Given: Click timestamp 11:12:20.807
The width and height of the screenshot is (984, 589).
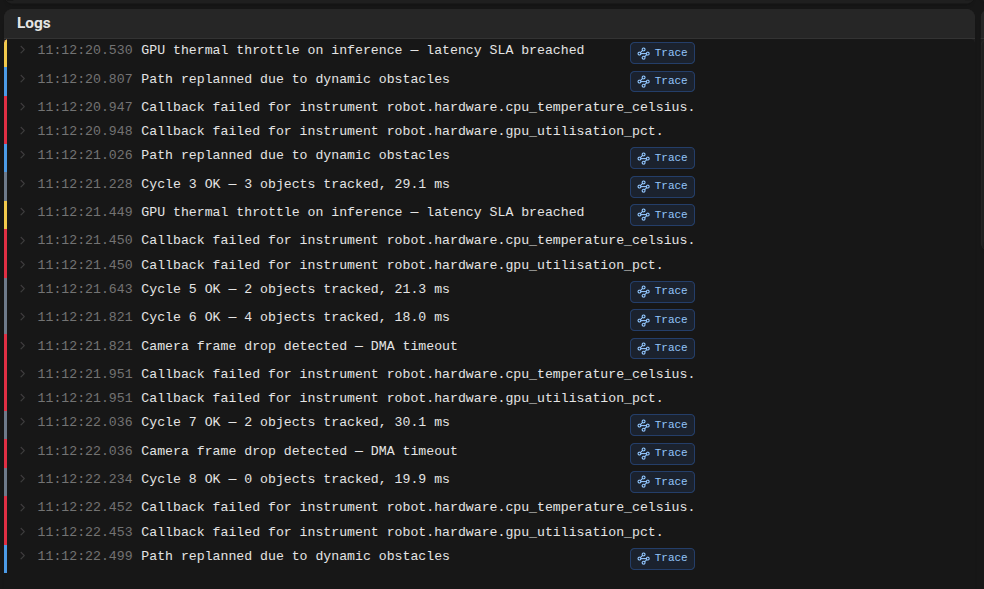Looking at the screenshot, I should pyautogui.click(x=85, y=79).
